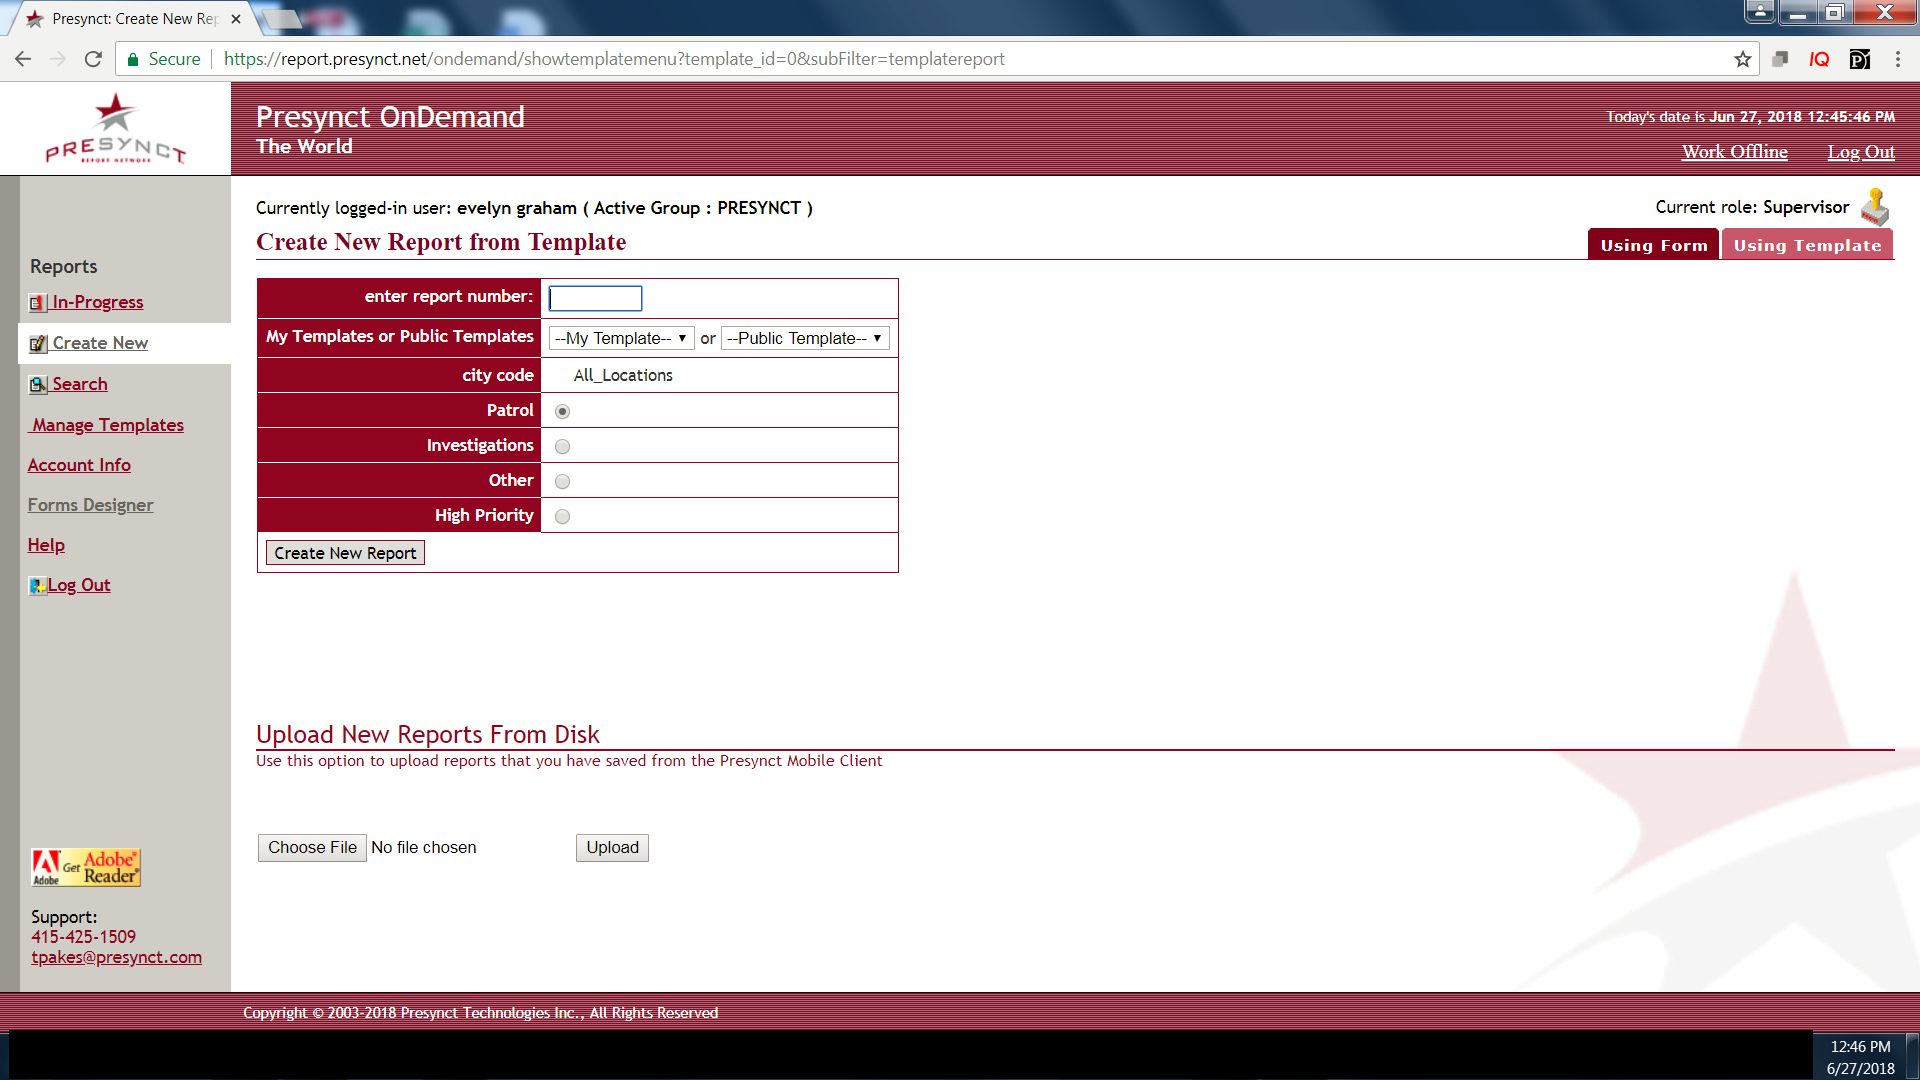Click the Supervisor role stamp icon

1875,207
